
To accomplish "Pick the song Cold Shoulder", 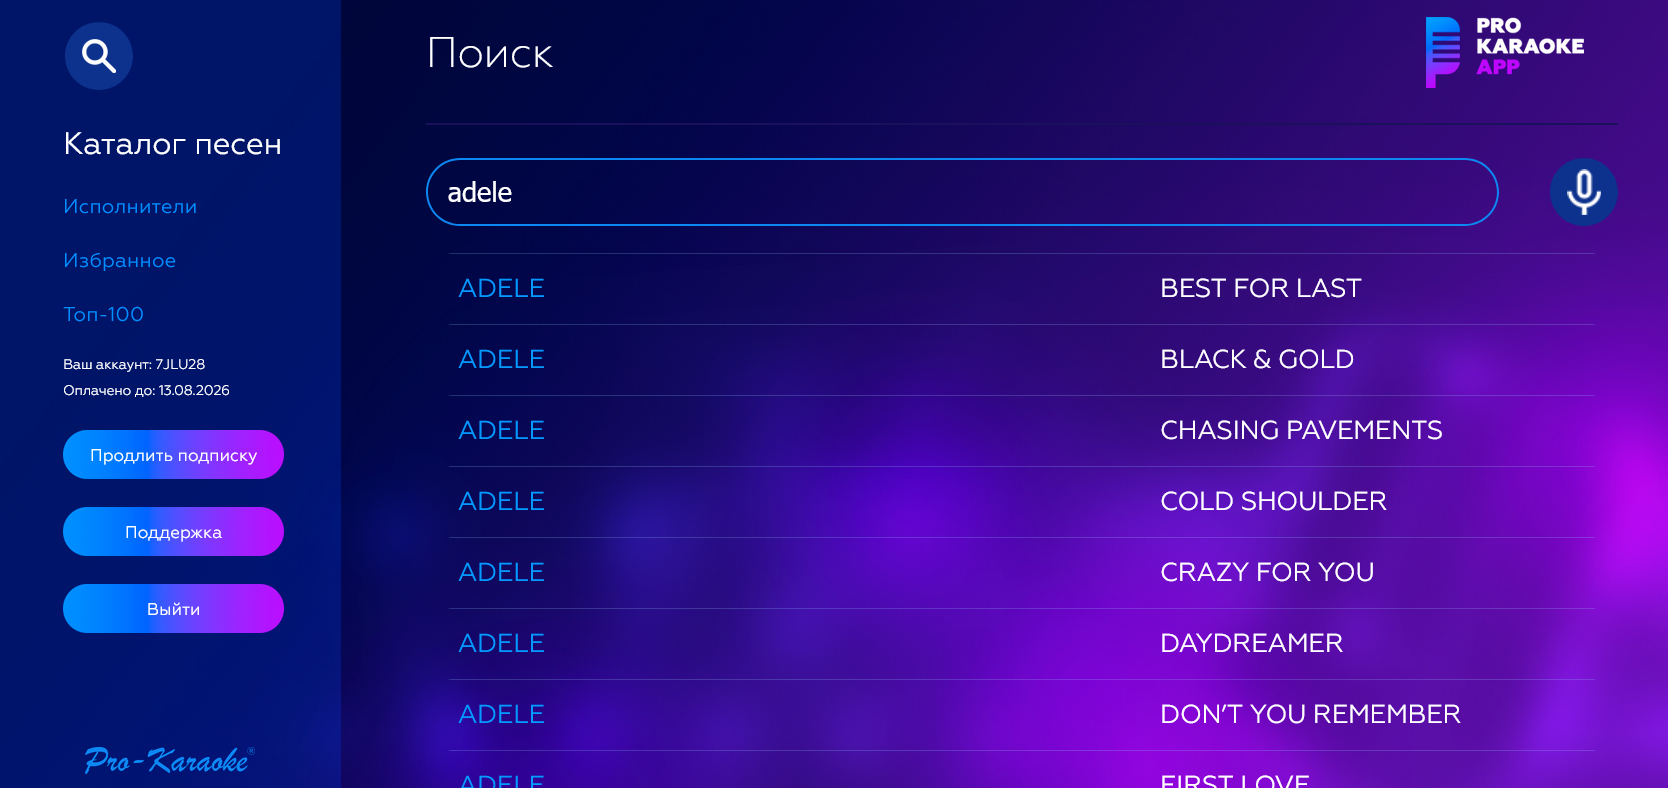I will (x=1273, y=501).
